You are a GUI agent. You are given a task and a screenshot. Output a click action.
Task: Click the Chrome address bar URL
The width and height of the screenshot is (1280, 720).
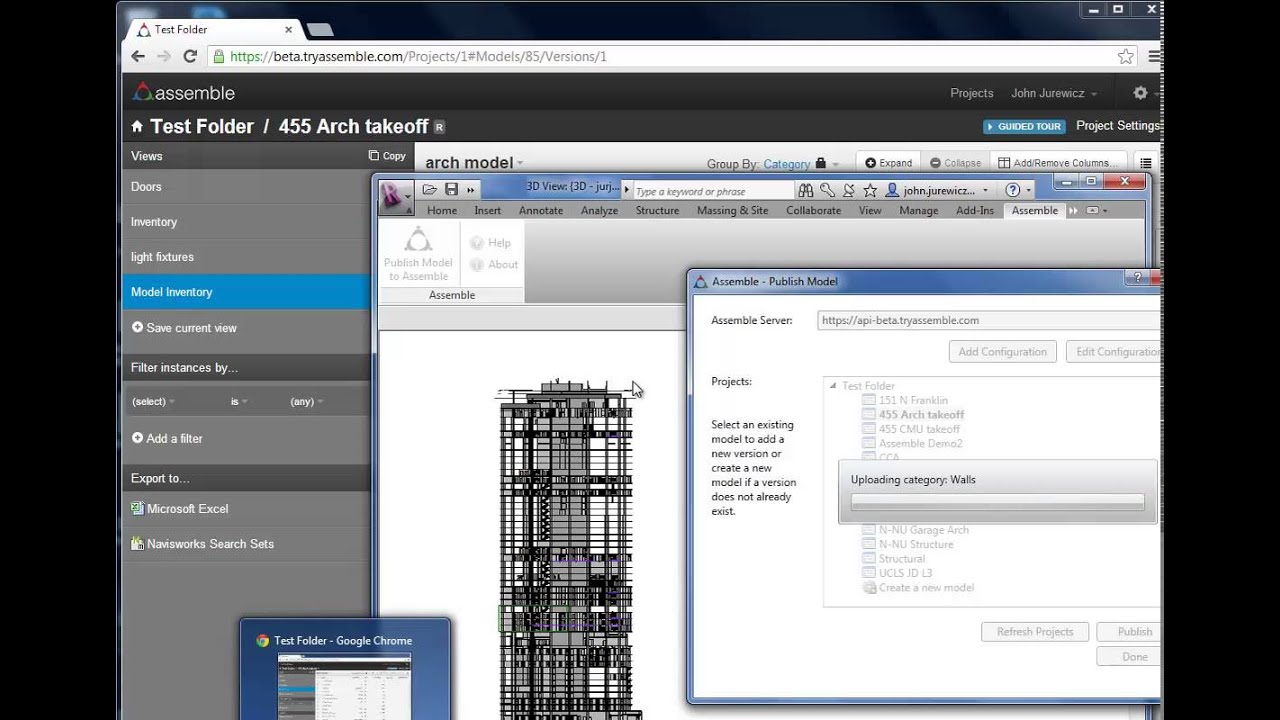[x=418, y=57]
